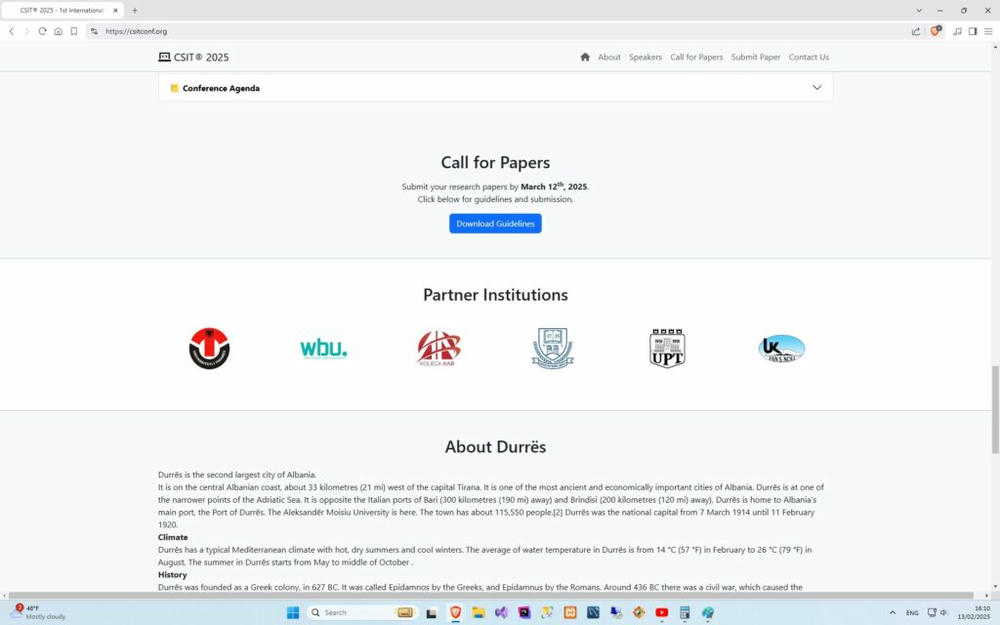Bookmark this page using the bookmark icon
1000x625 pixels.
click(74, 31)
